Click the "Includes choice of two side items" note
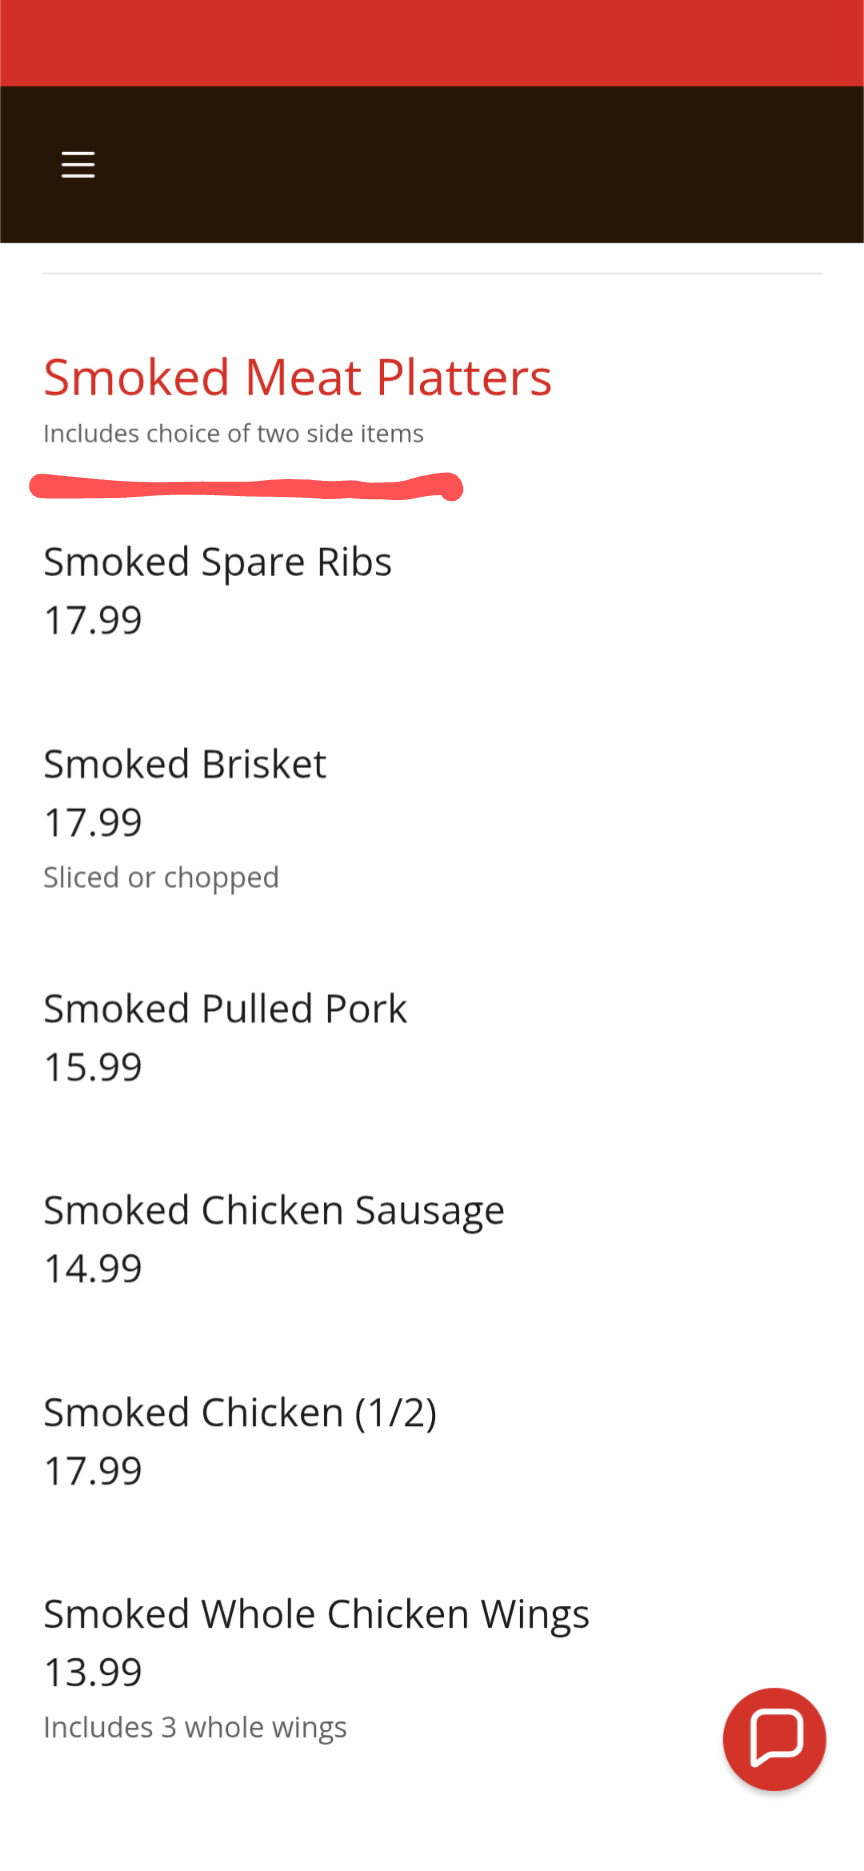 coord(233,433)
